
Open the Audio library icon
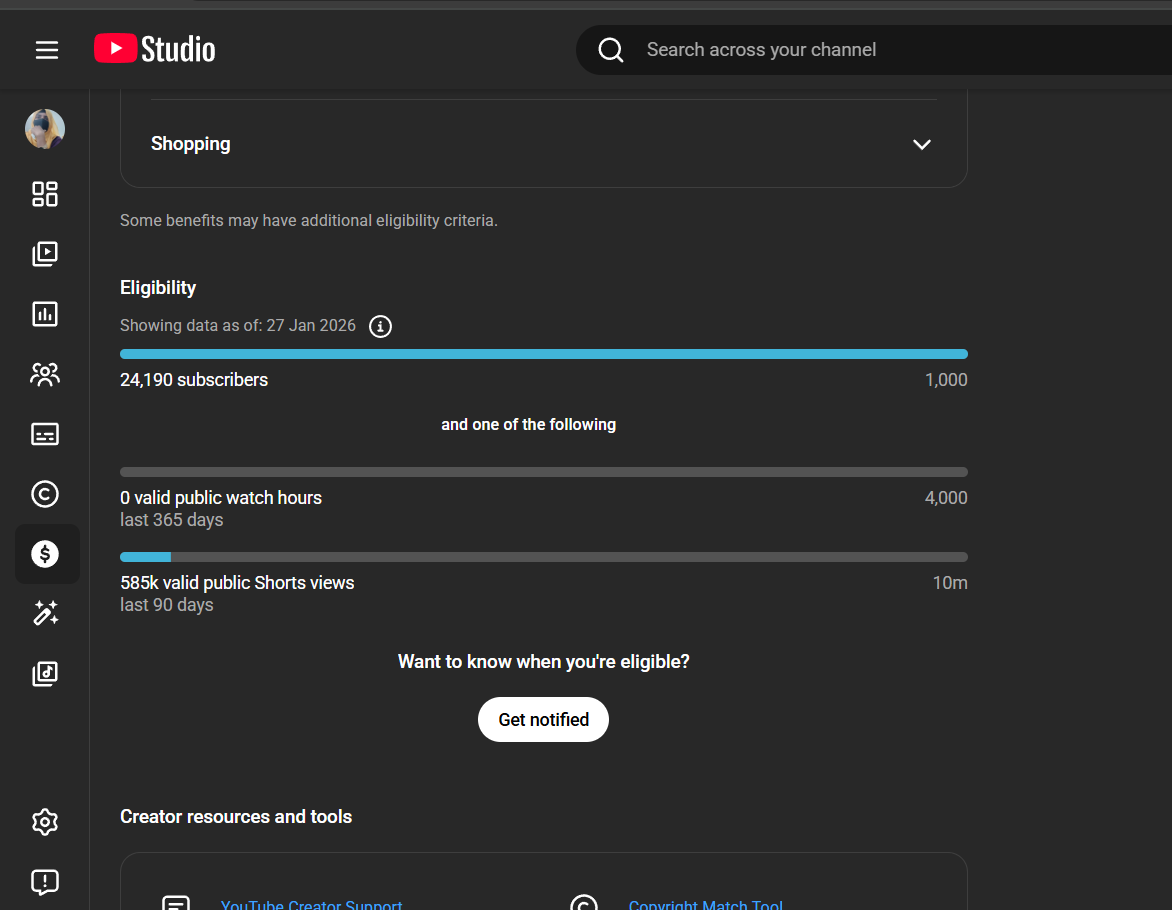pyautogui.click(x=45, y=674)
